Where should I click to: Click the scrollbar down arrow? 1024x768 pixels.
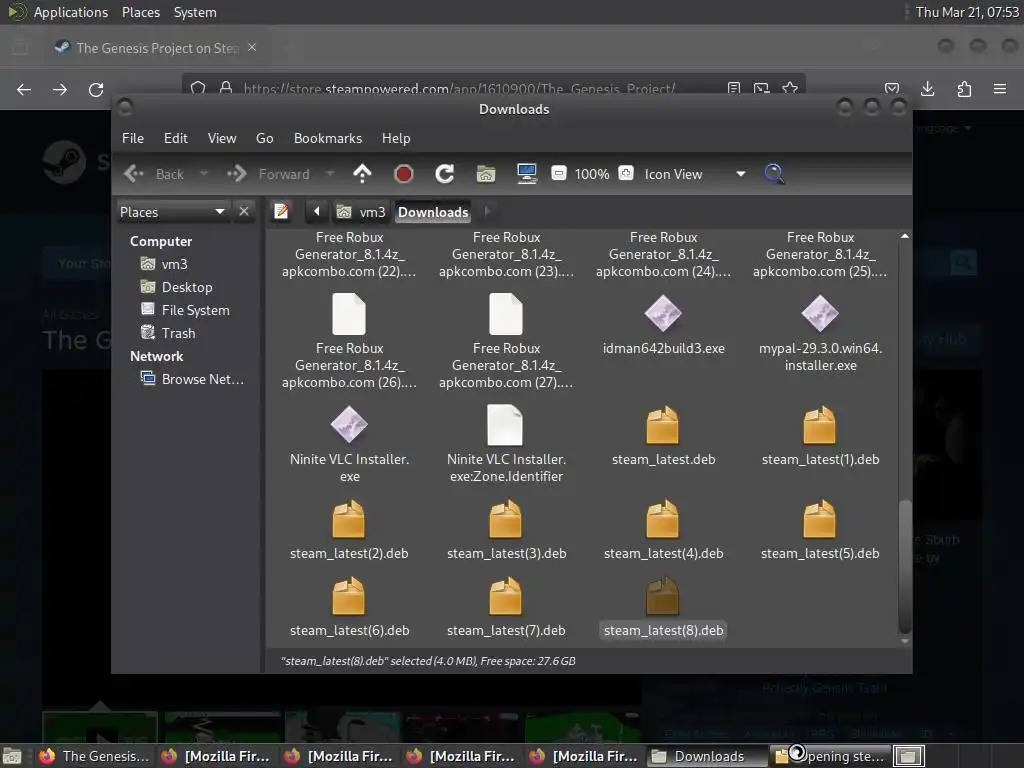(x=904, y=641)
